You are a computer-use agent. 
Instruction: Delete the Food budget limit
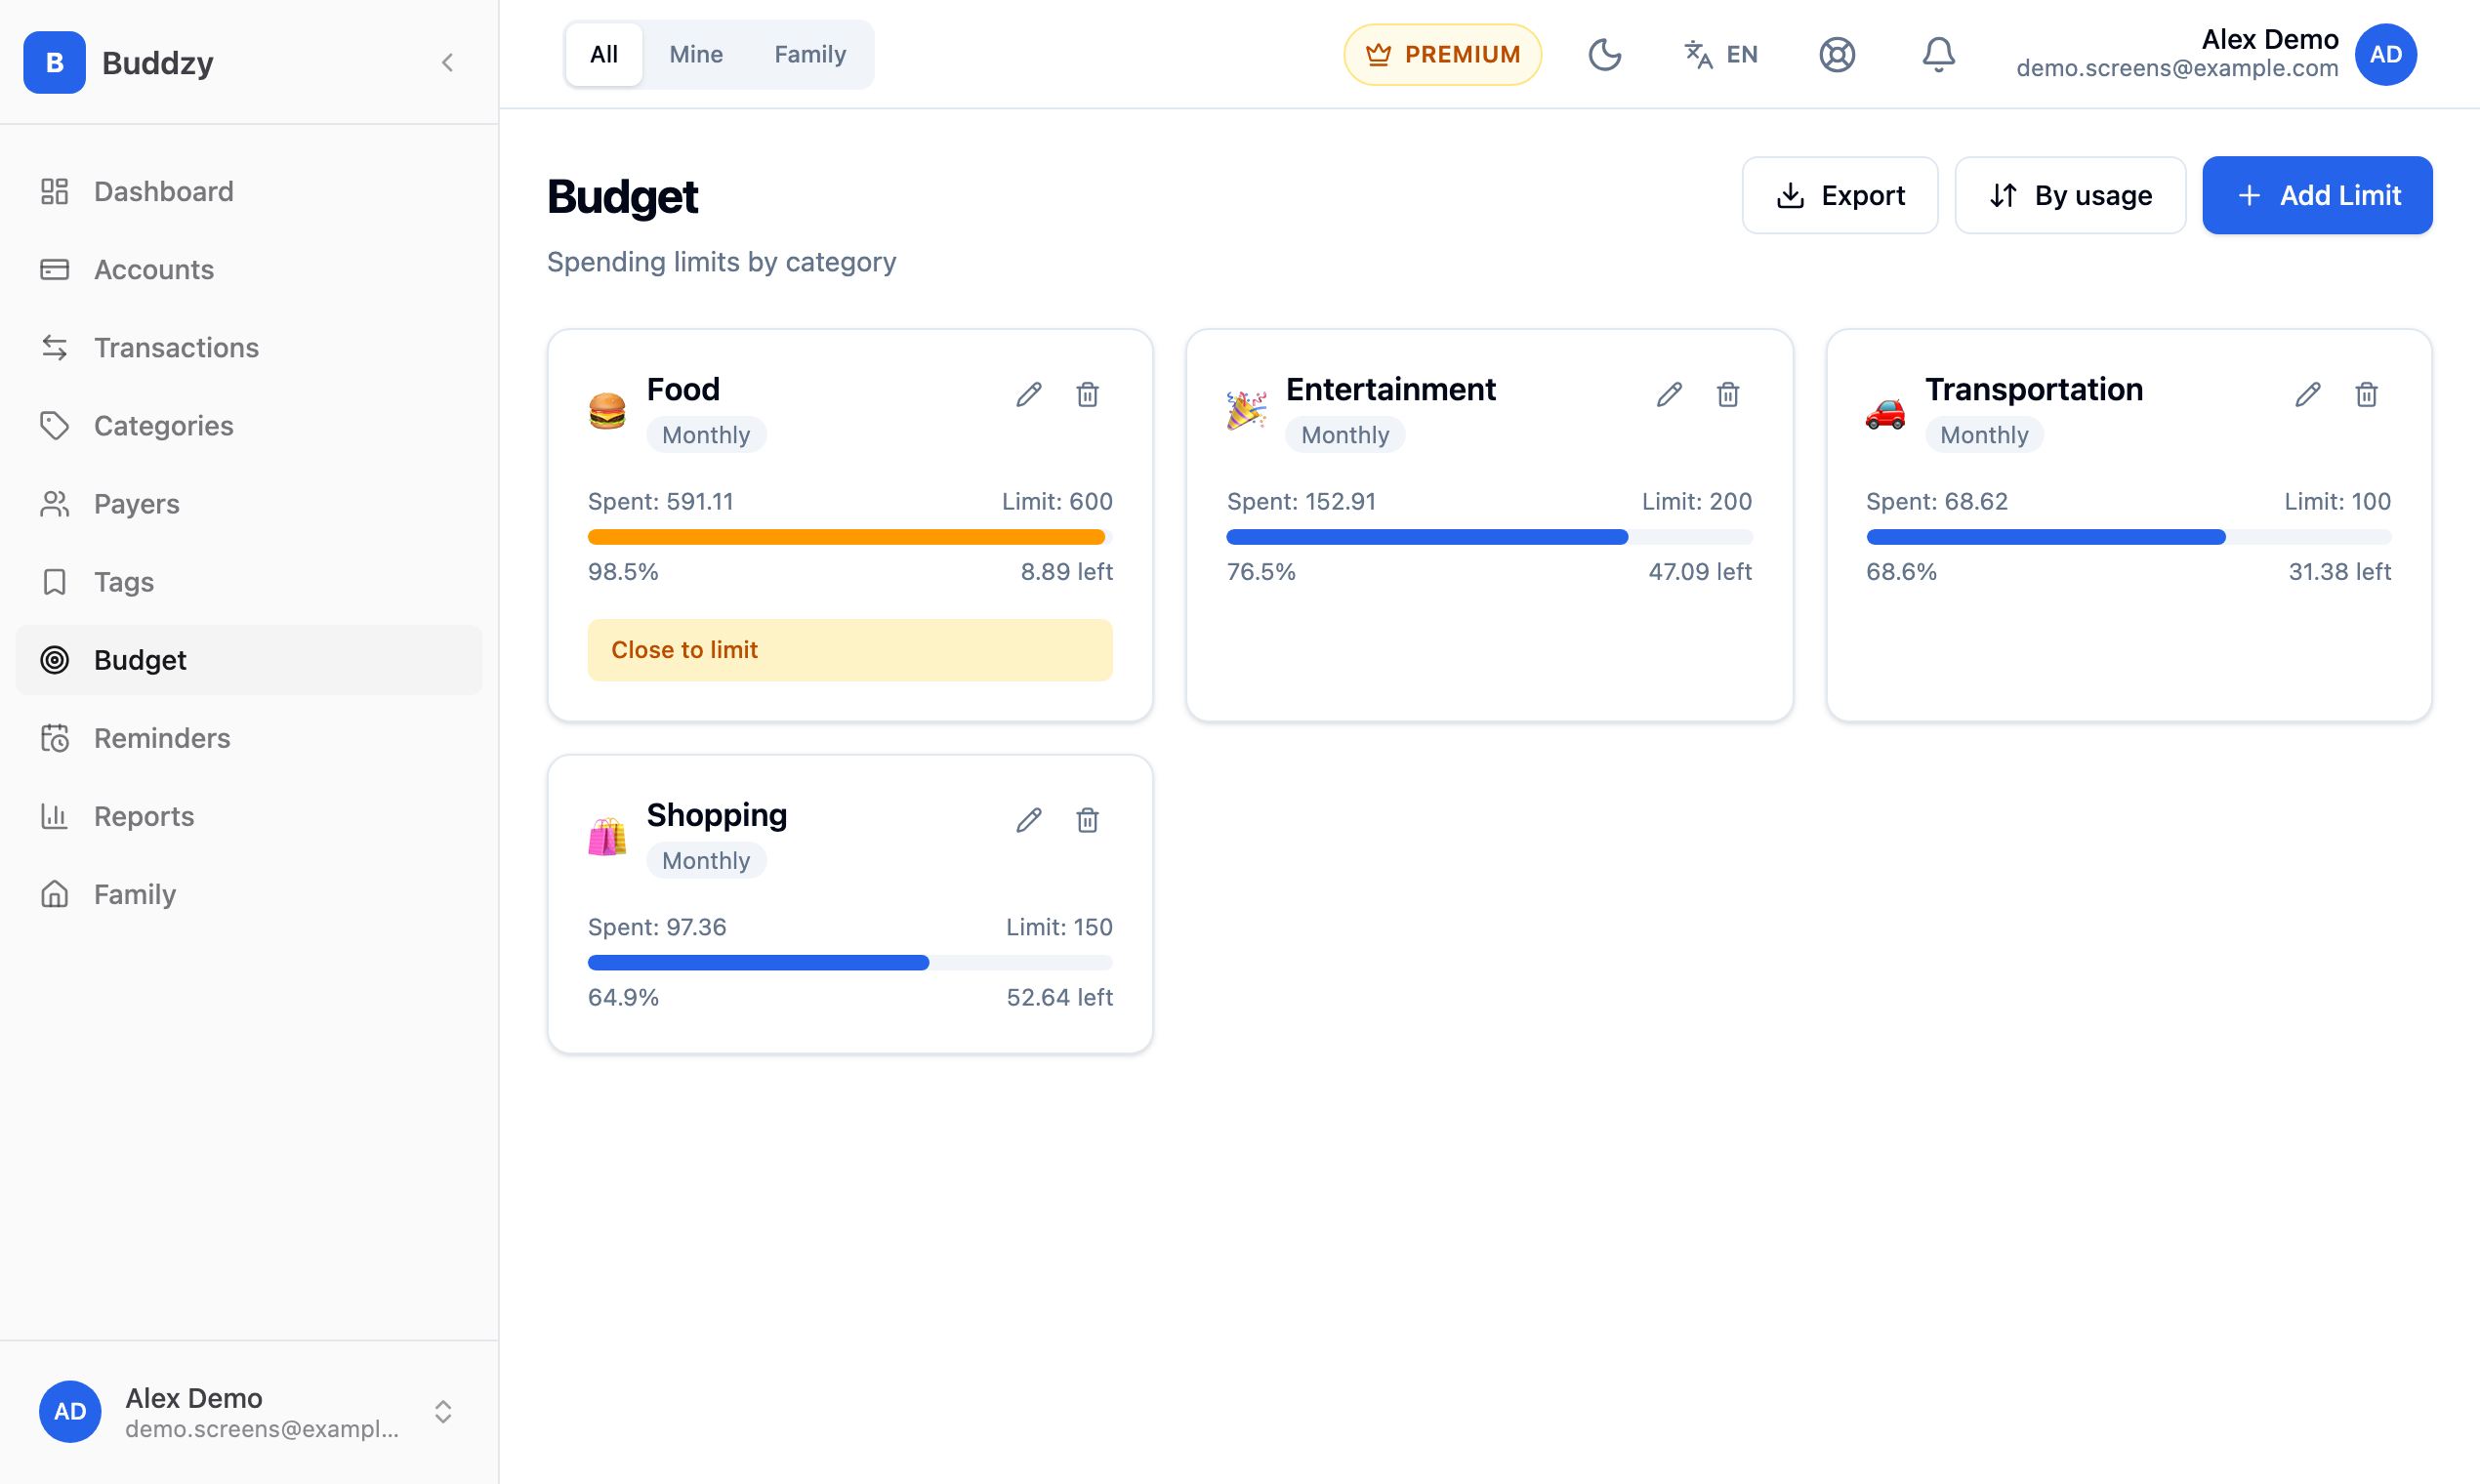point(1087,394)
